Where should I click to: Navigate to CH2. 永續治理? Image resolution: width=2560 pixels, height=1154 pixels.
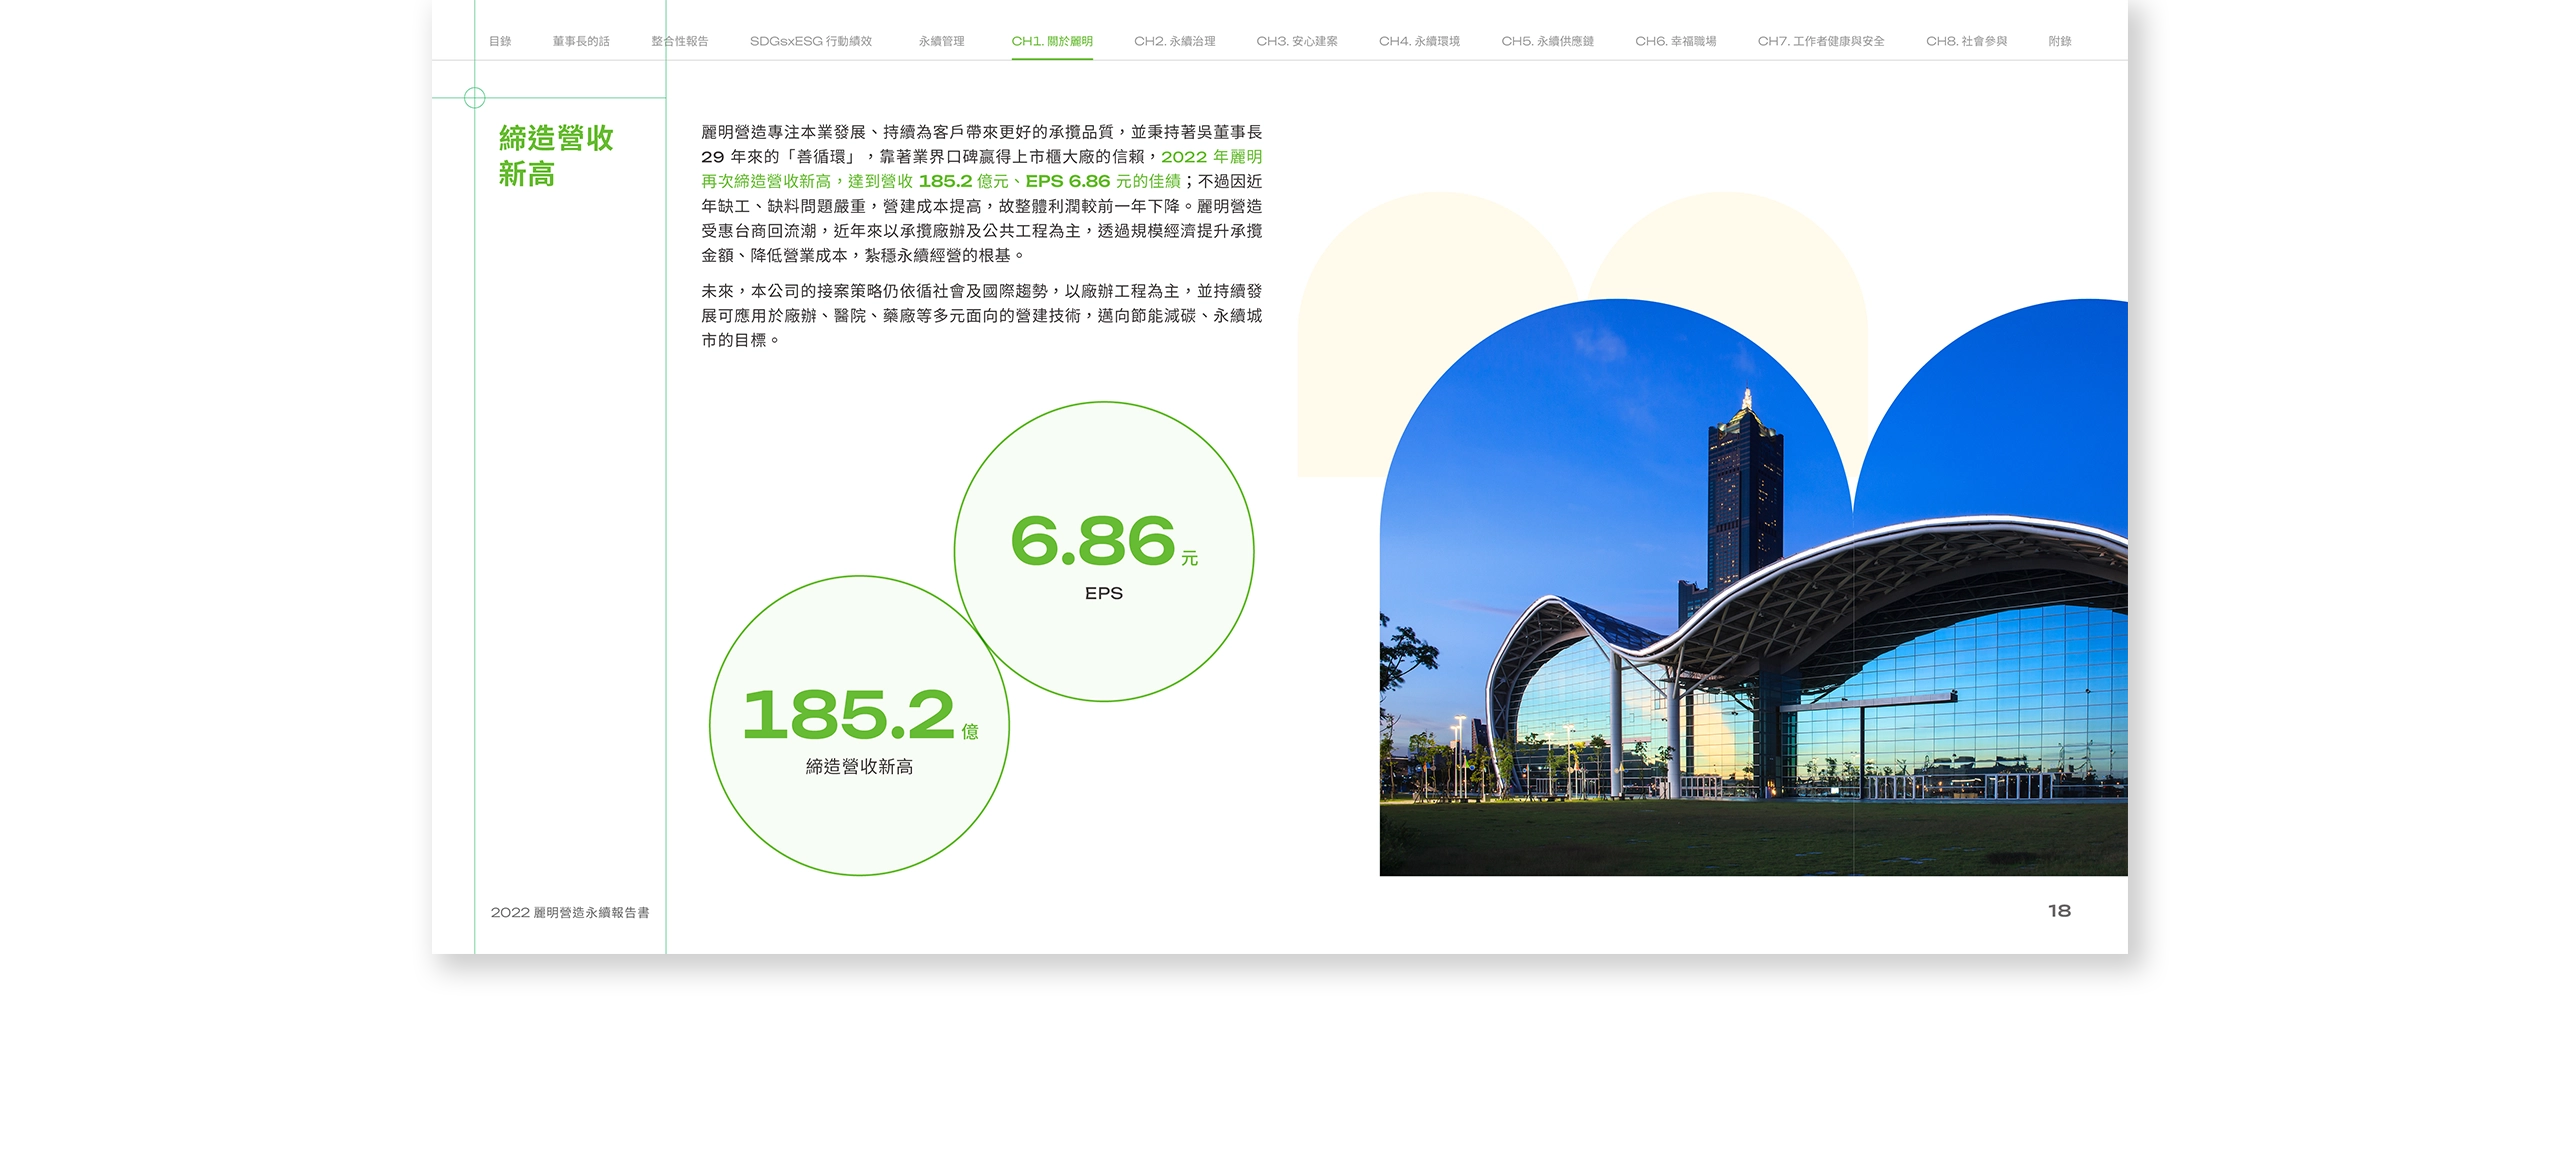point(1175,42)
